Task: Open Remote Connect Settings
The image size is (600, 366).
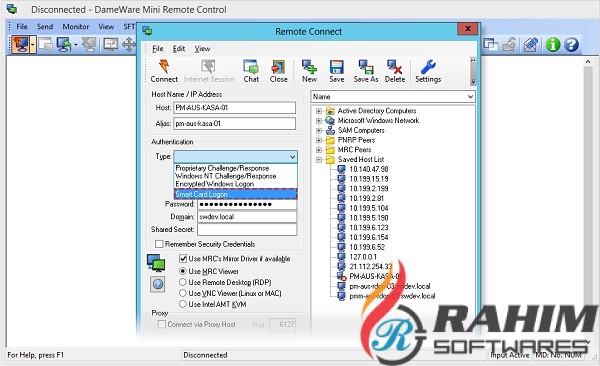Action: tap(428, 71)
